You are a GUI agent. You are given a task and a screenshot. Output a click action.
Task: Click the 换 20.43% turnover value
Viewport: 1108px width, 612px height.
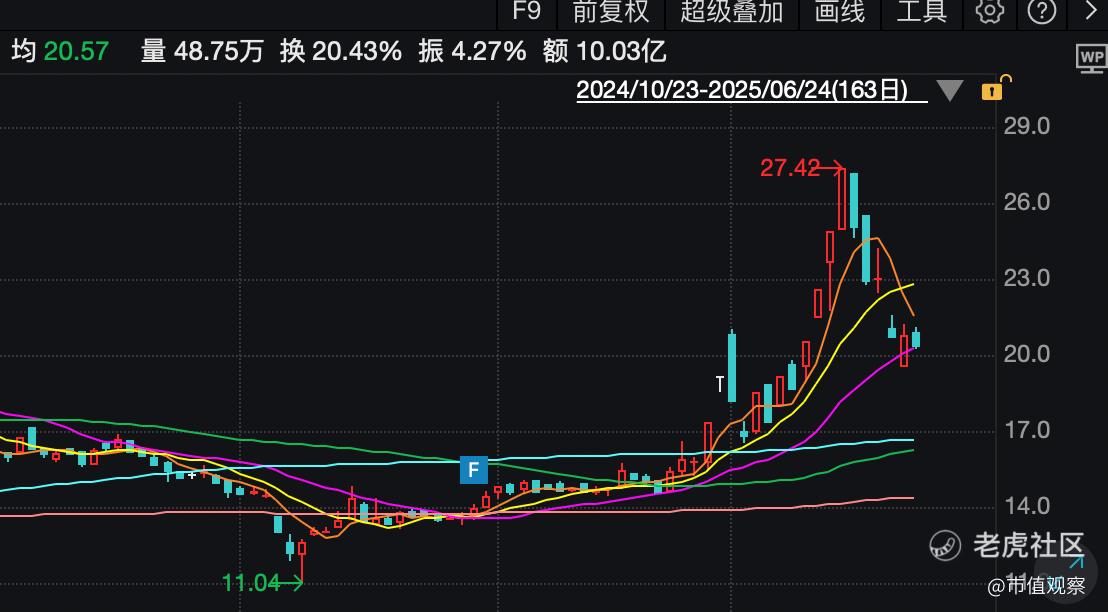tap(341, 51)
